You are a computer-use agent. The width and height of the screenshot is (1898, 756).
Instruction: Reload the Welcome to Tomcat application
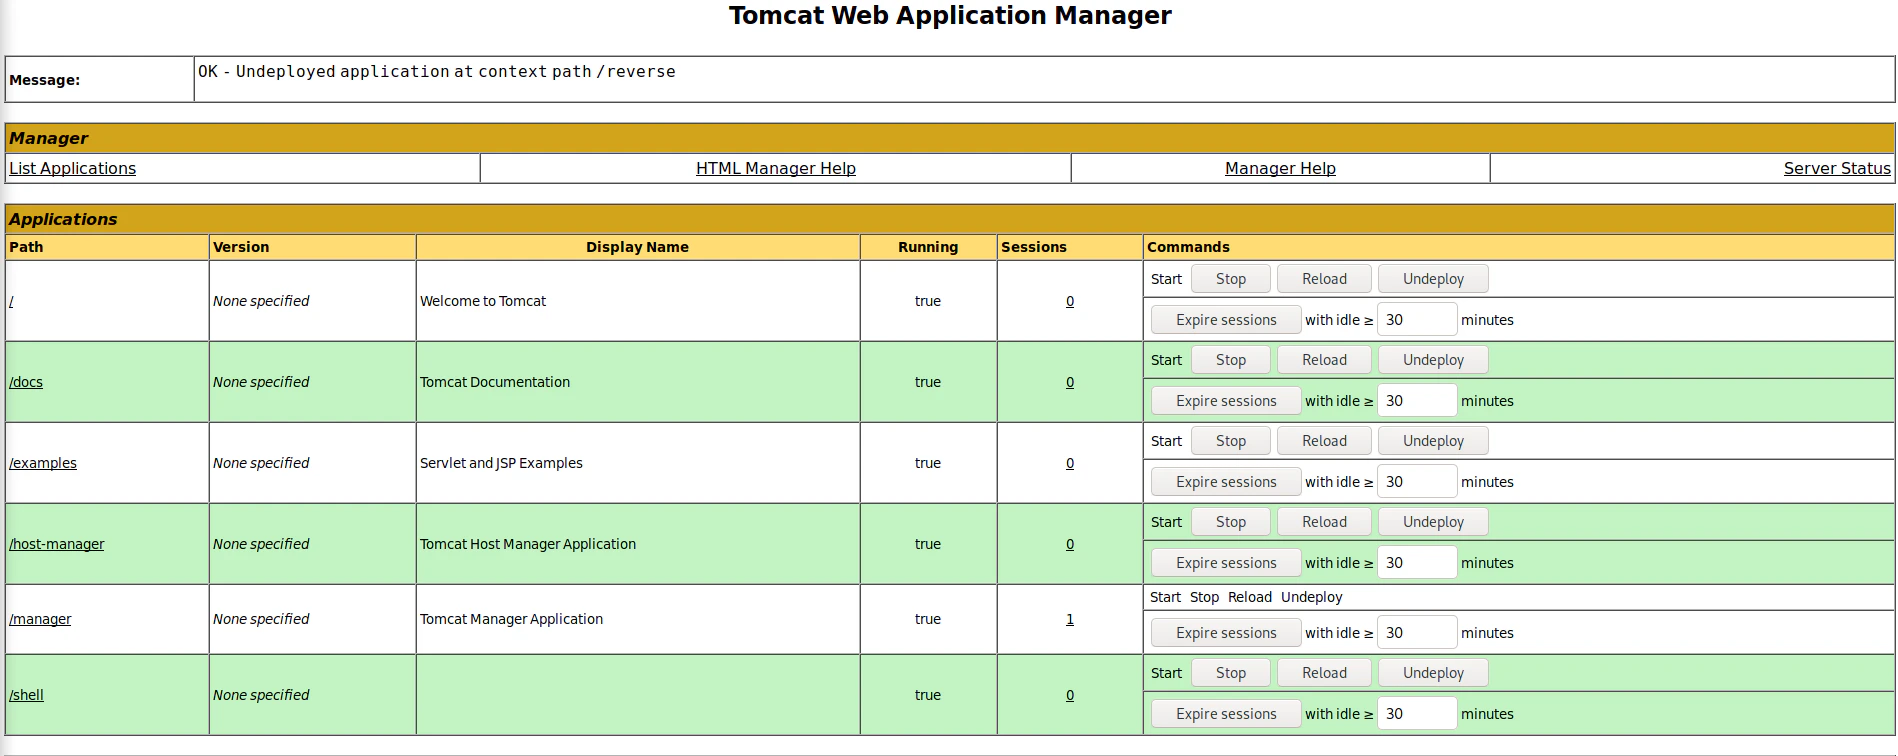click(x=1324, y=279)
